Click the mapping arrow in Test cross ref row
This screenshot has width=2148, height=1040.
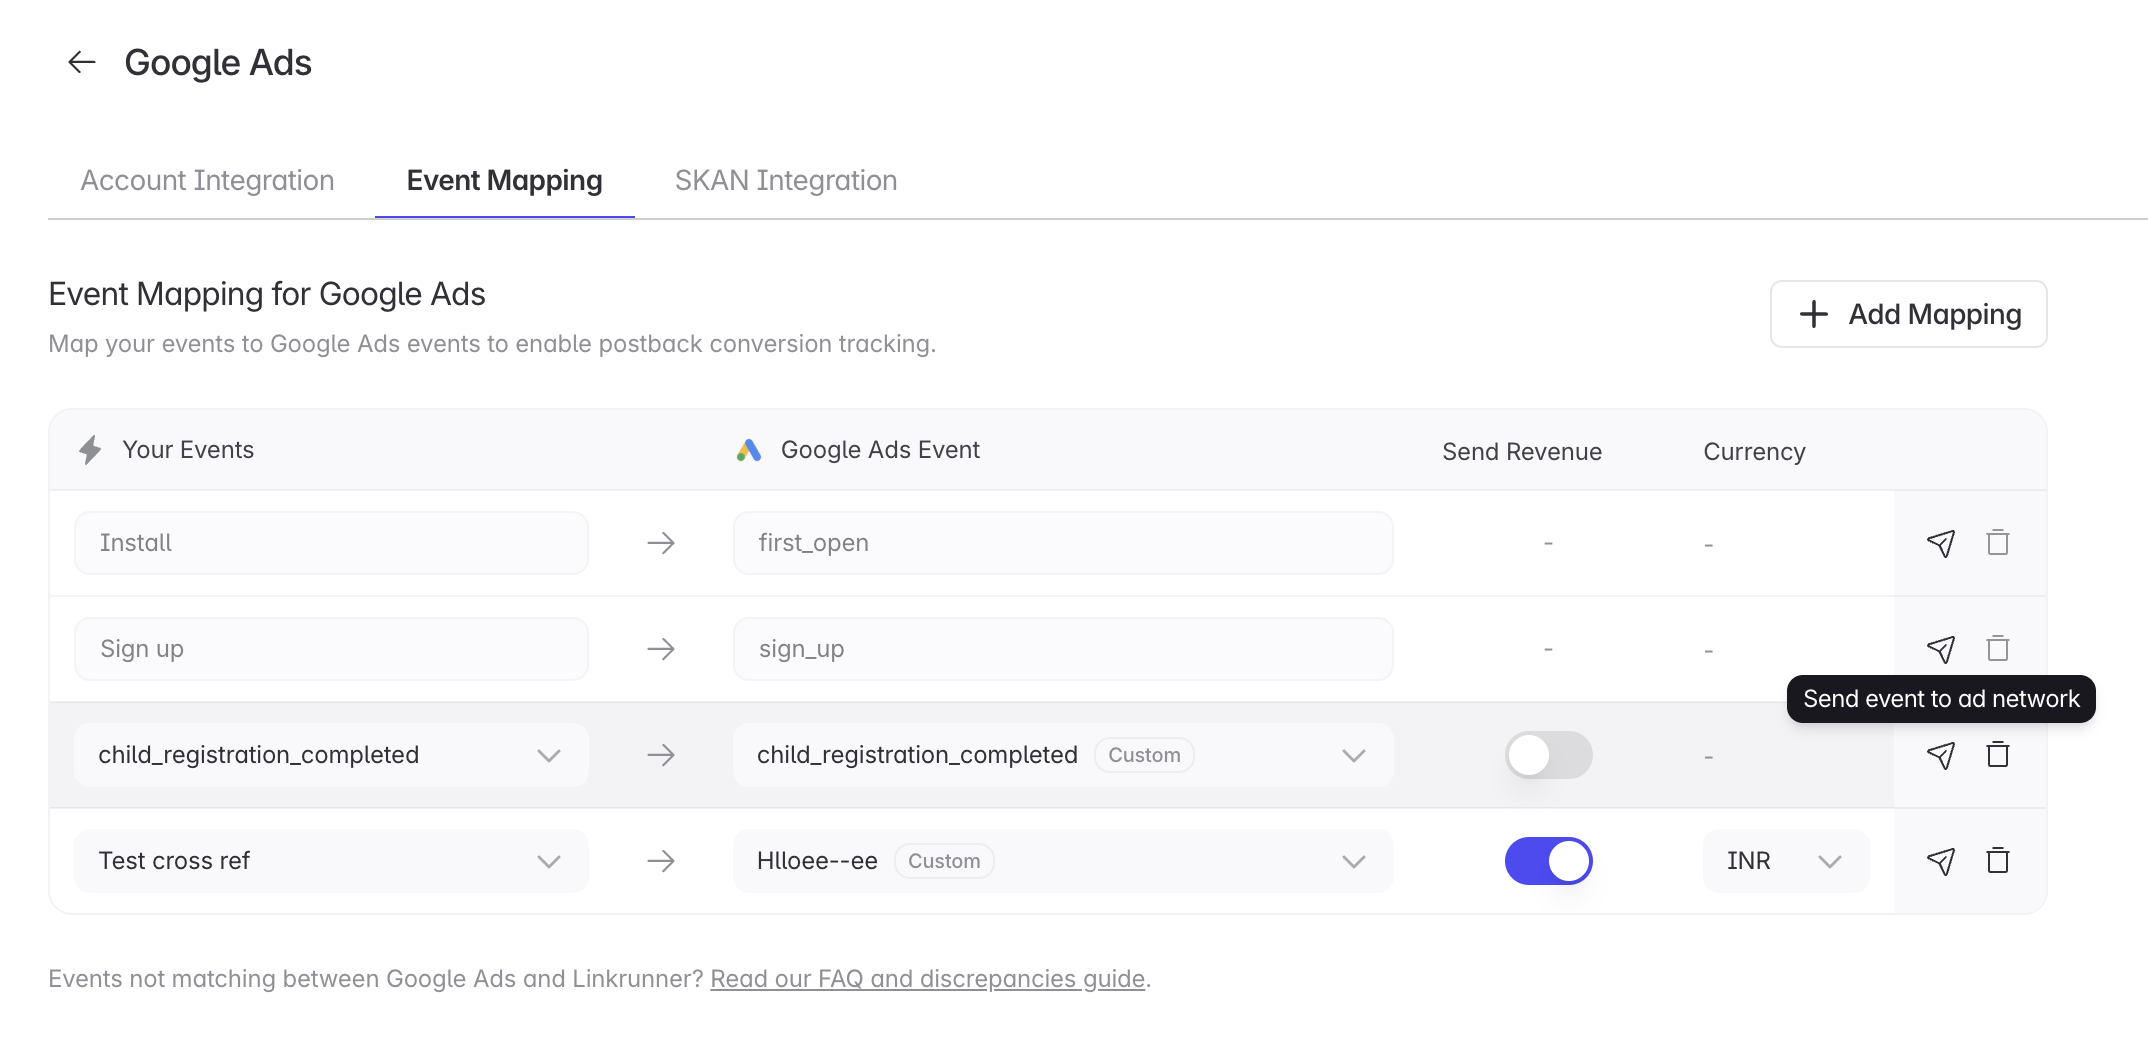[661, 861]
